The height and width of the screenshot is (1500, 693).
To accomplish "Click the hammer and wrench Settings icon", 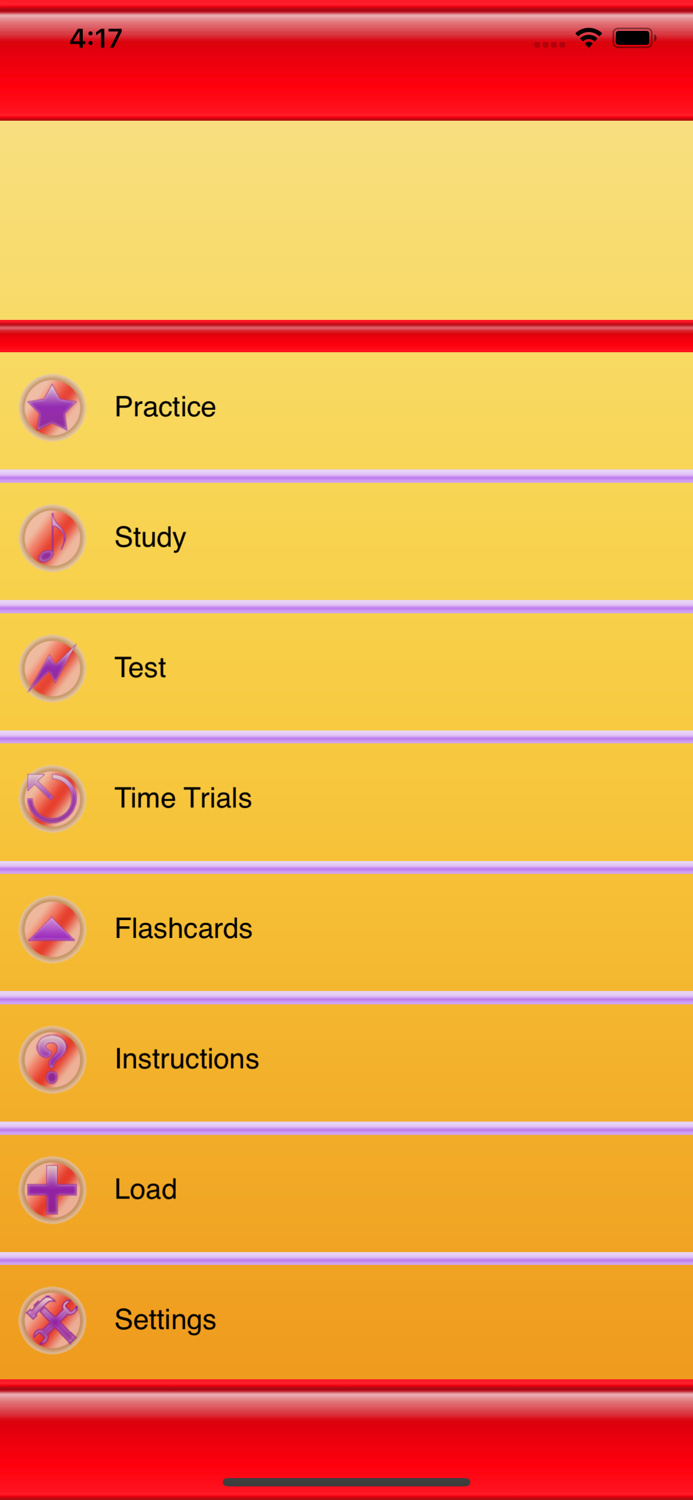I will pyautogui.click(x=52, y=1320).
